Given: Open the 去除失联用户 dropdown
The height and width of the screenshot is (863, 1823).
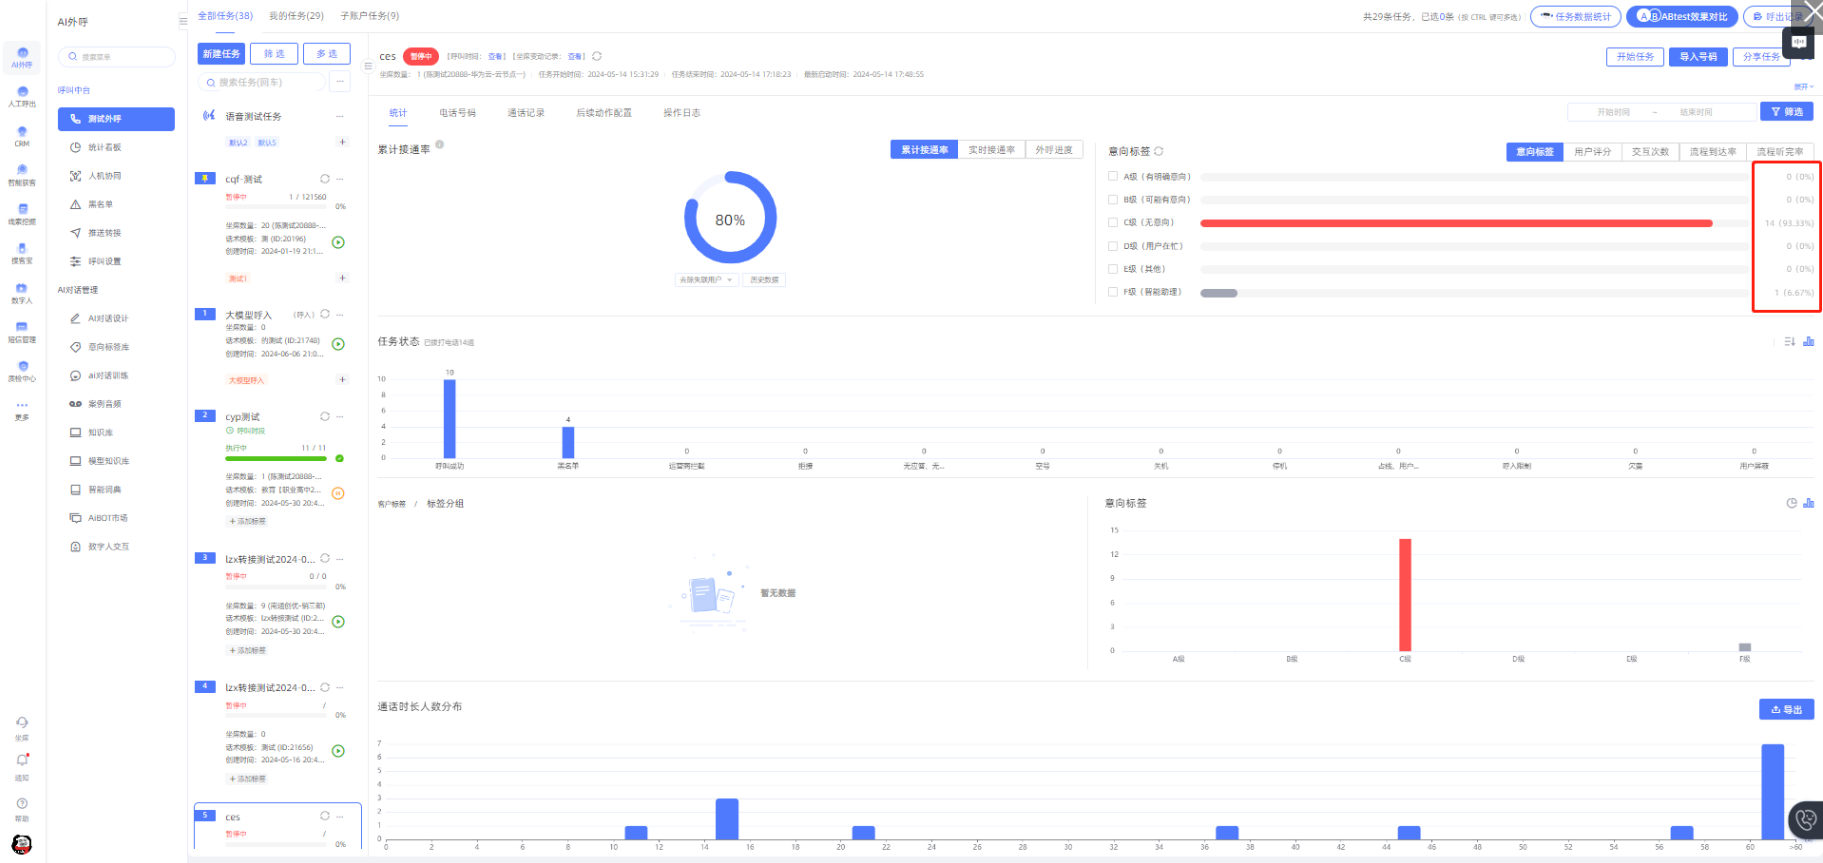Looking at the screenshot, I should point(706,280).
